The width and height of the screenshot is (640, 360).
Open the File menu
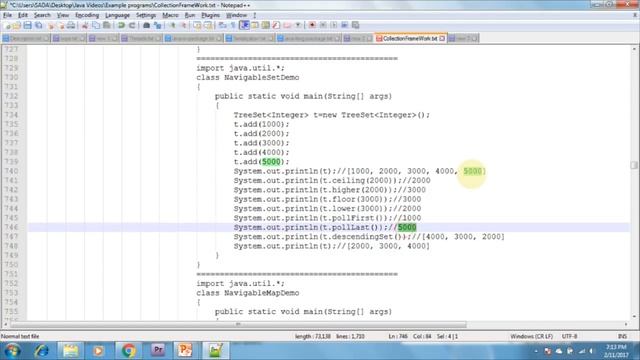point(7,15)
